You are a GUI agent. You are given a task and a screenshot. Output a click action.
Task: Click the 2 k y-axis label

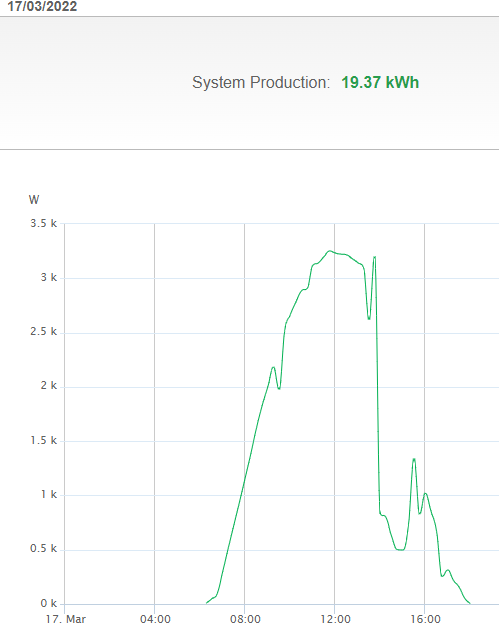coord(49,386)
